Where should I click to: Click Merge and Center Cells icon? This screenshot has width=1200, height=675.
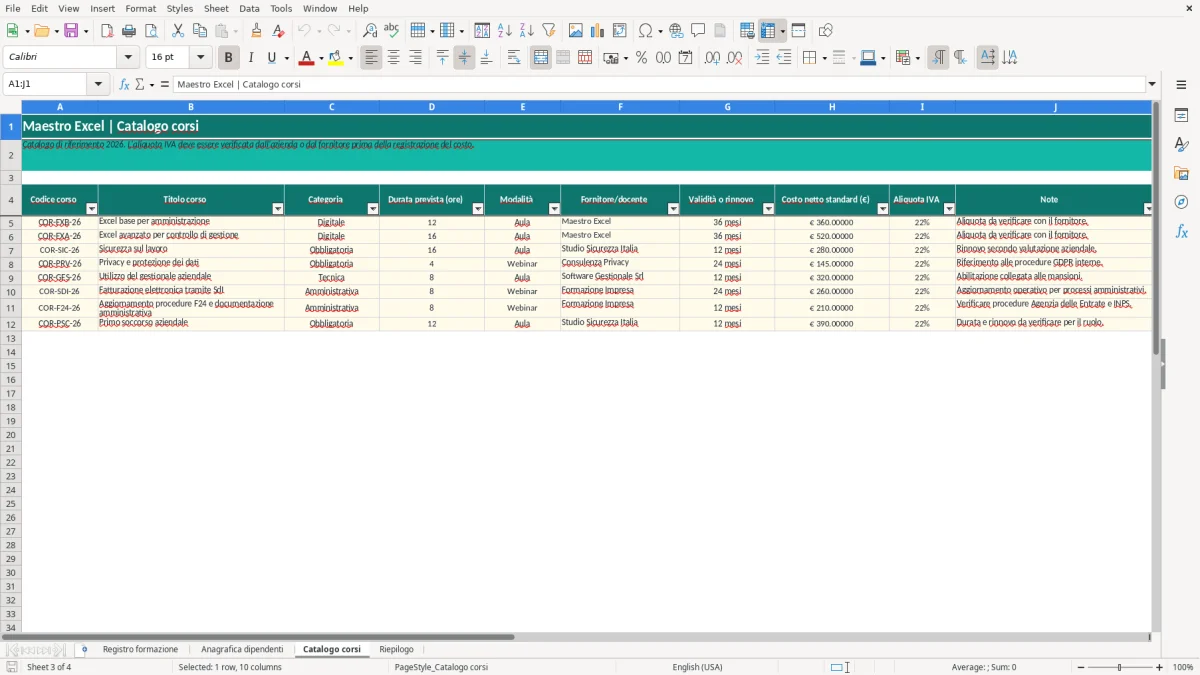[x=541, y=58]
